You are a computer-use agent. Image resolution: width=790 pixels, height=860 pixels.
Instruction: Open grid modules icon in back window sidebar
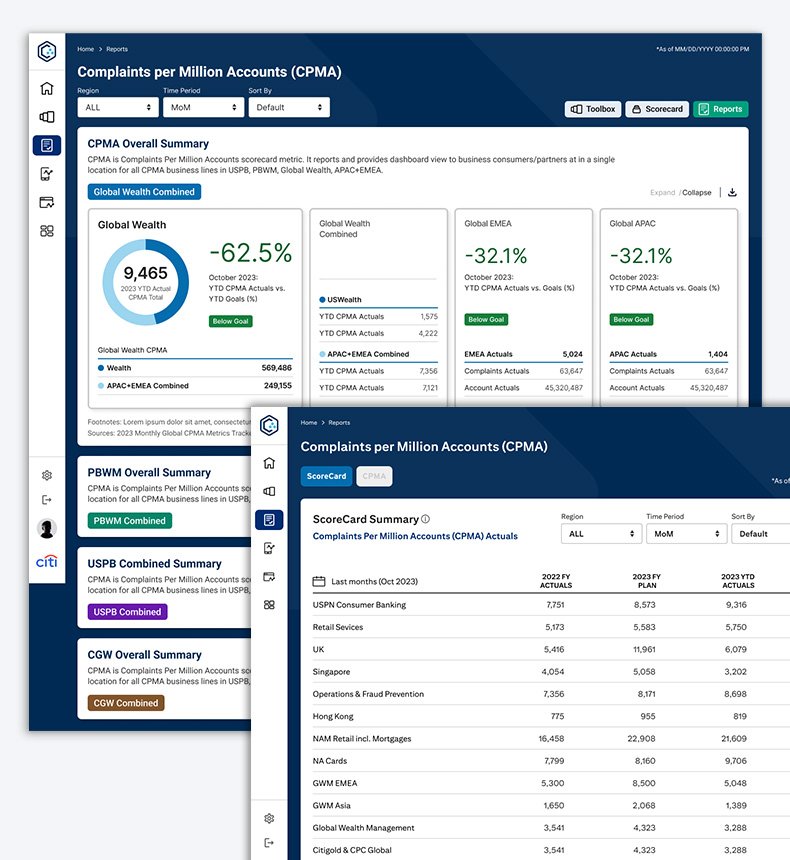[47, 231]
